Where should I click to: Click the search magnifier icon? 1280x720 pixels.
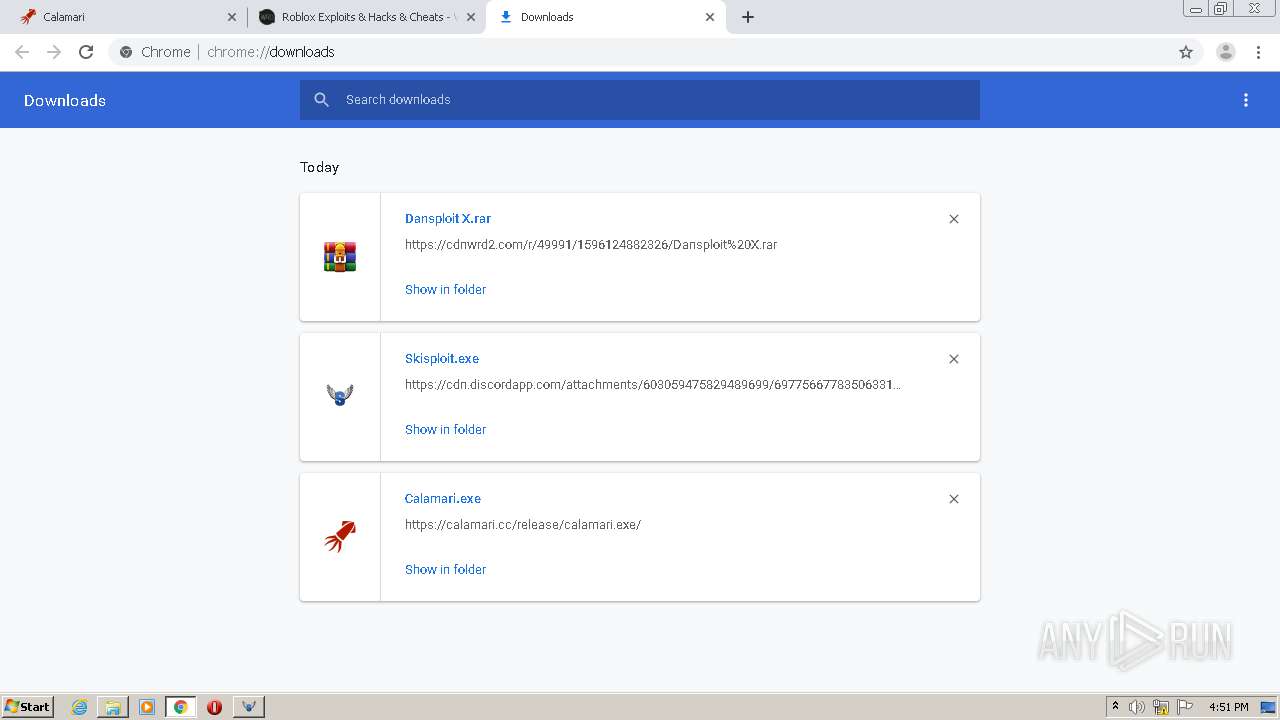pos(321,100)
